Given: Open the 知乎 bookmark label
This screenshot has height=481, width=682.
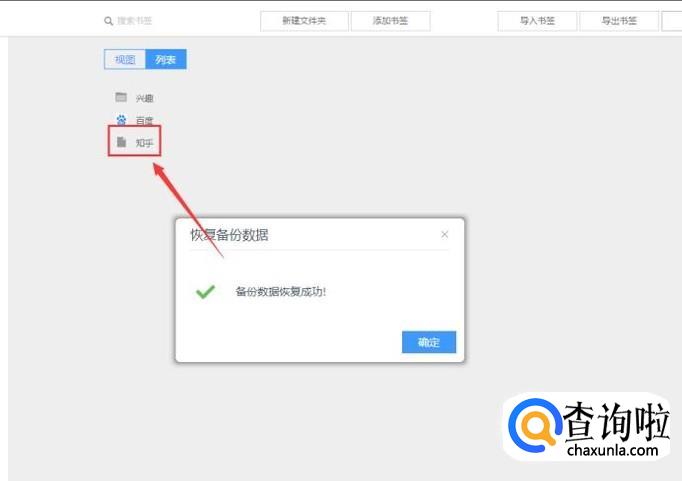Looking at the screenshot, I should pyautogui.click(x=144, y=143).
